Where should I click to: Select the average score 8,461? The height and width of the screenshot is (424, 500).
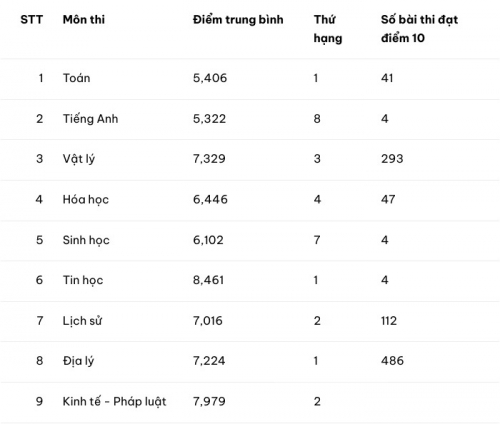(208, 280)
